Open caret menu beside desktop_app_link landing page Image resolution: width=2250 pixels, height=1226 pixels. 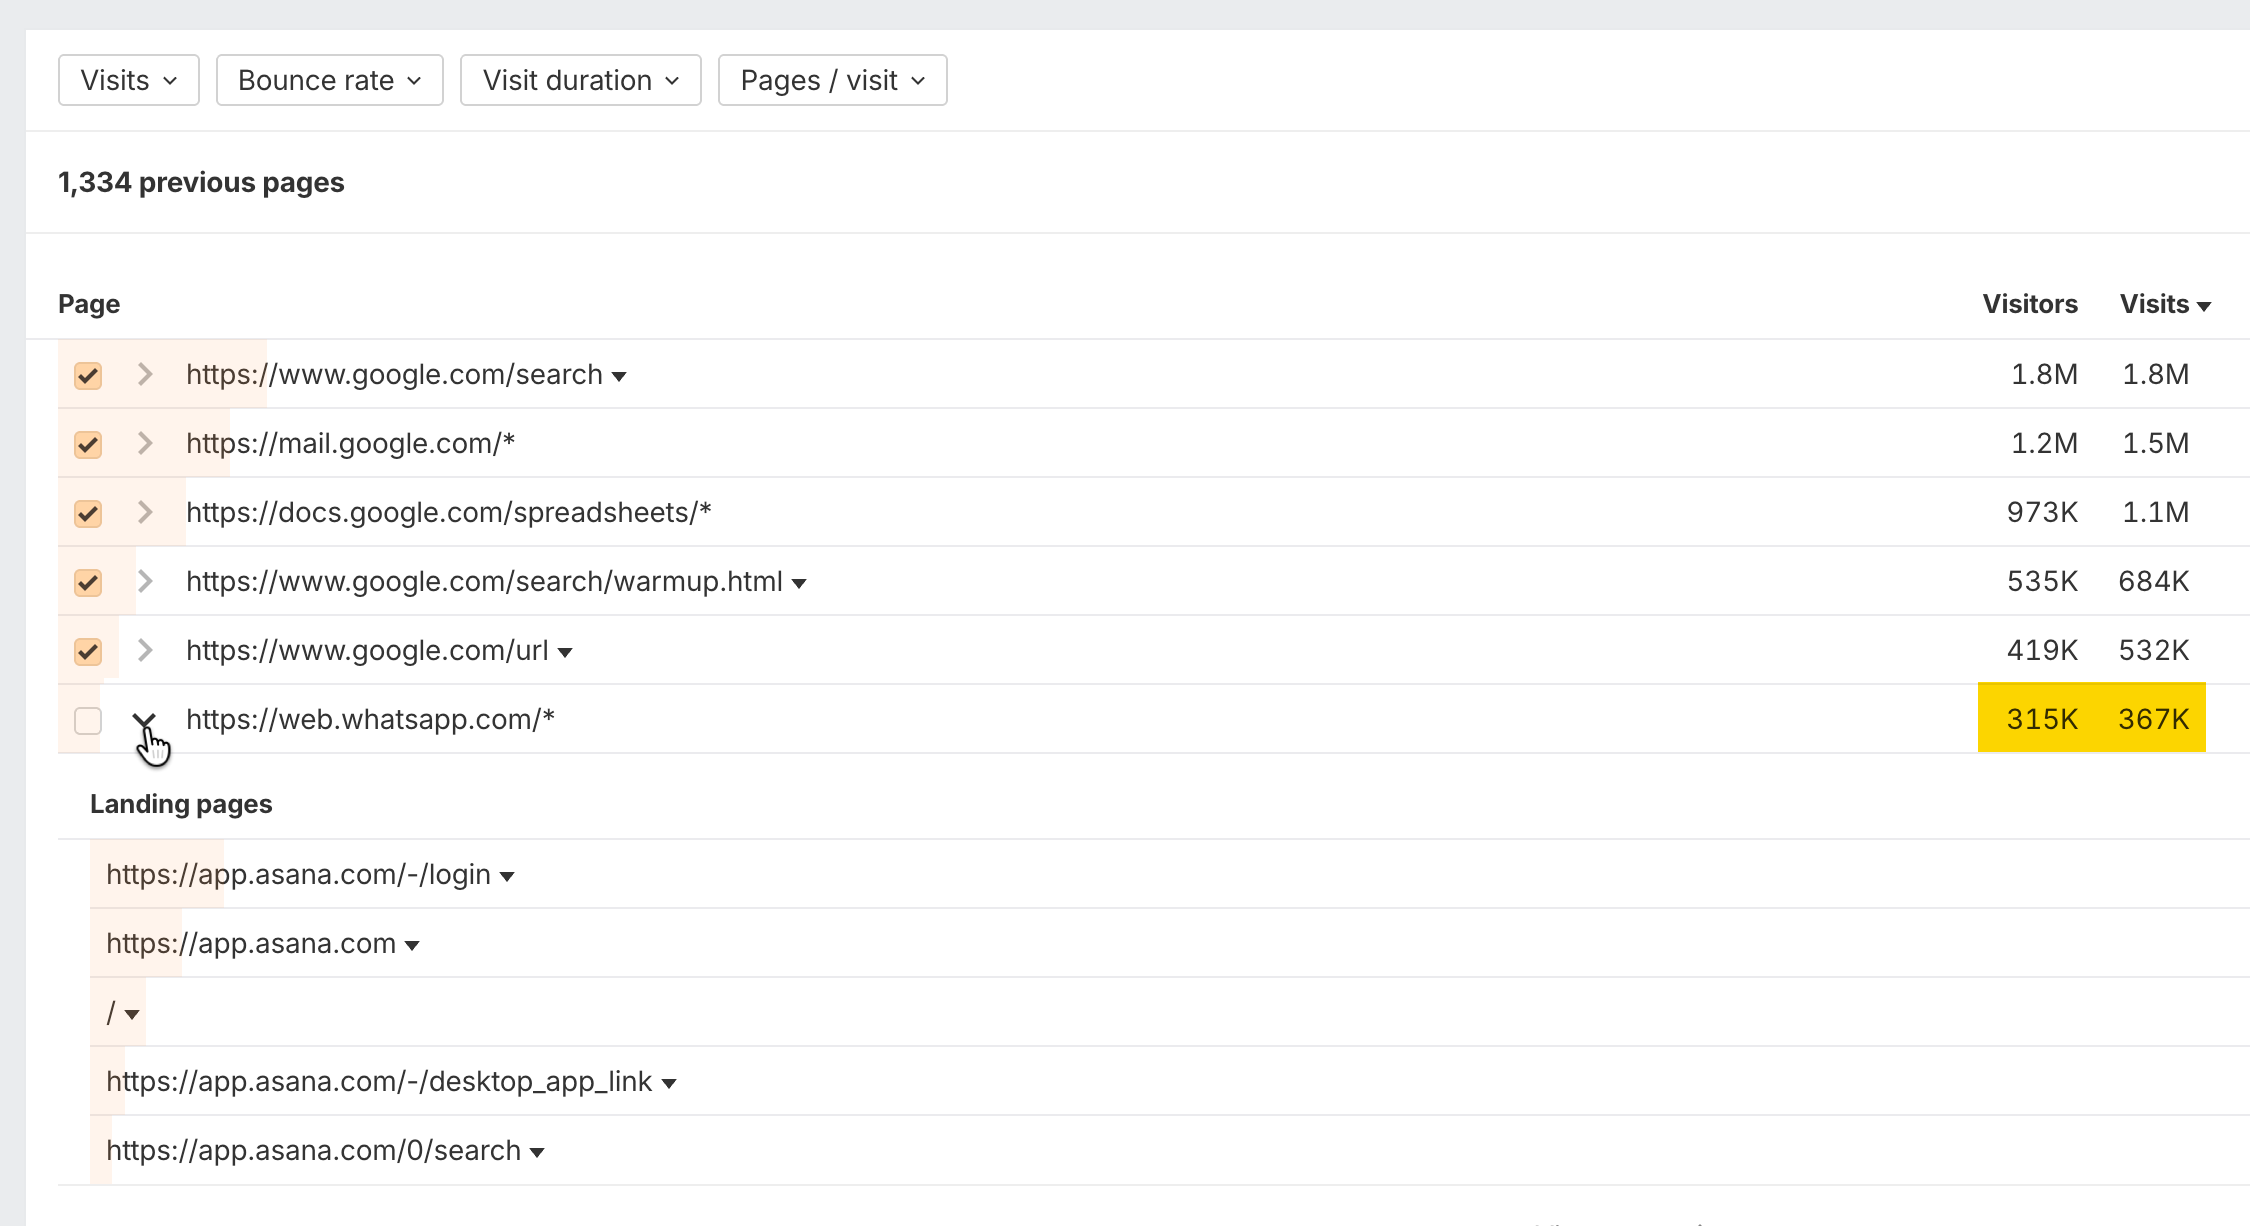pos(669,1084)
